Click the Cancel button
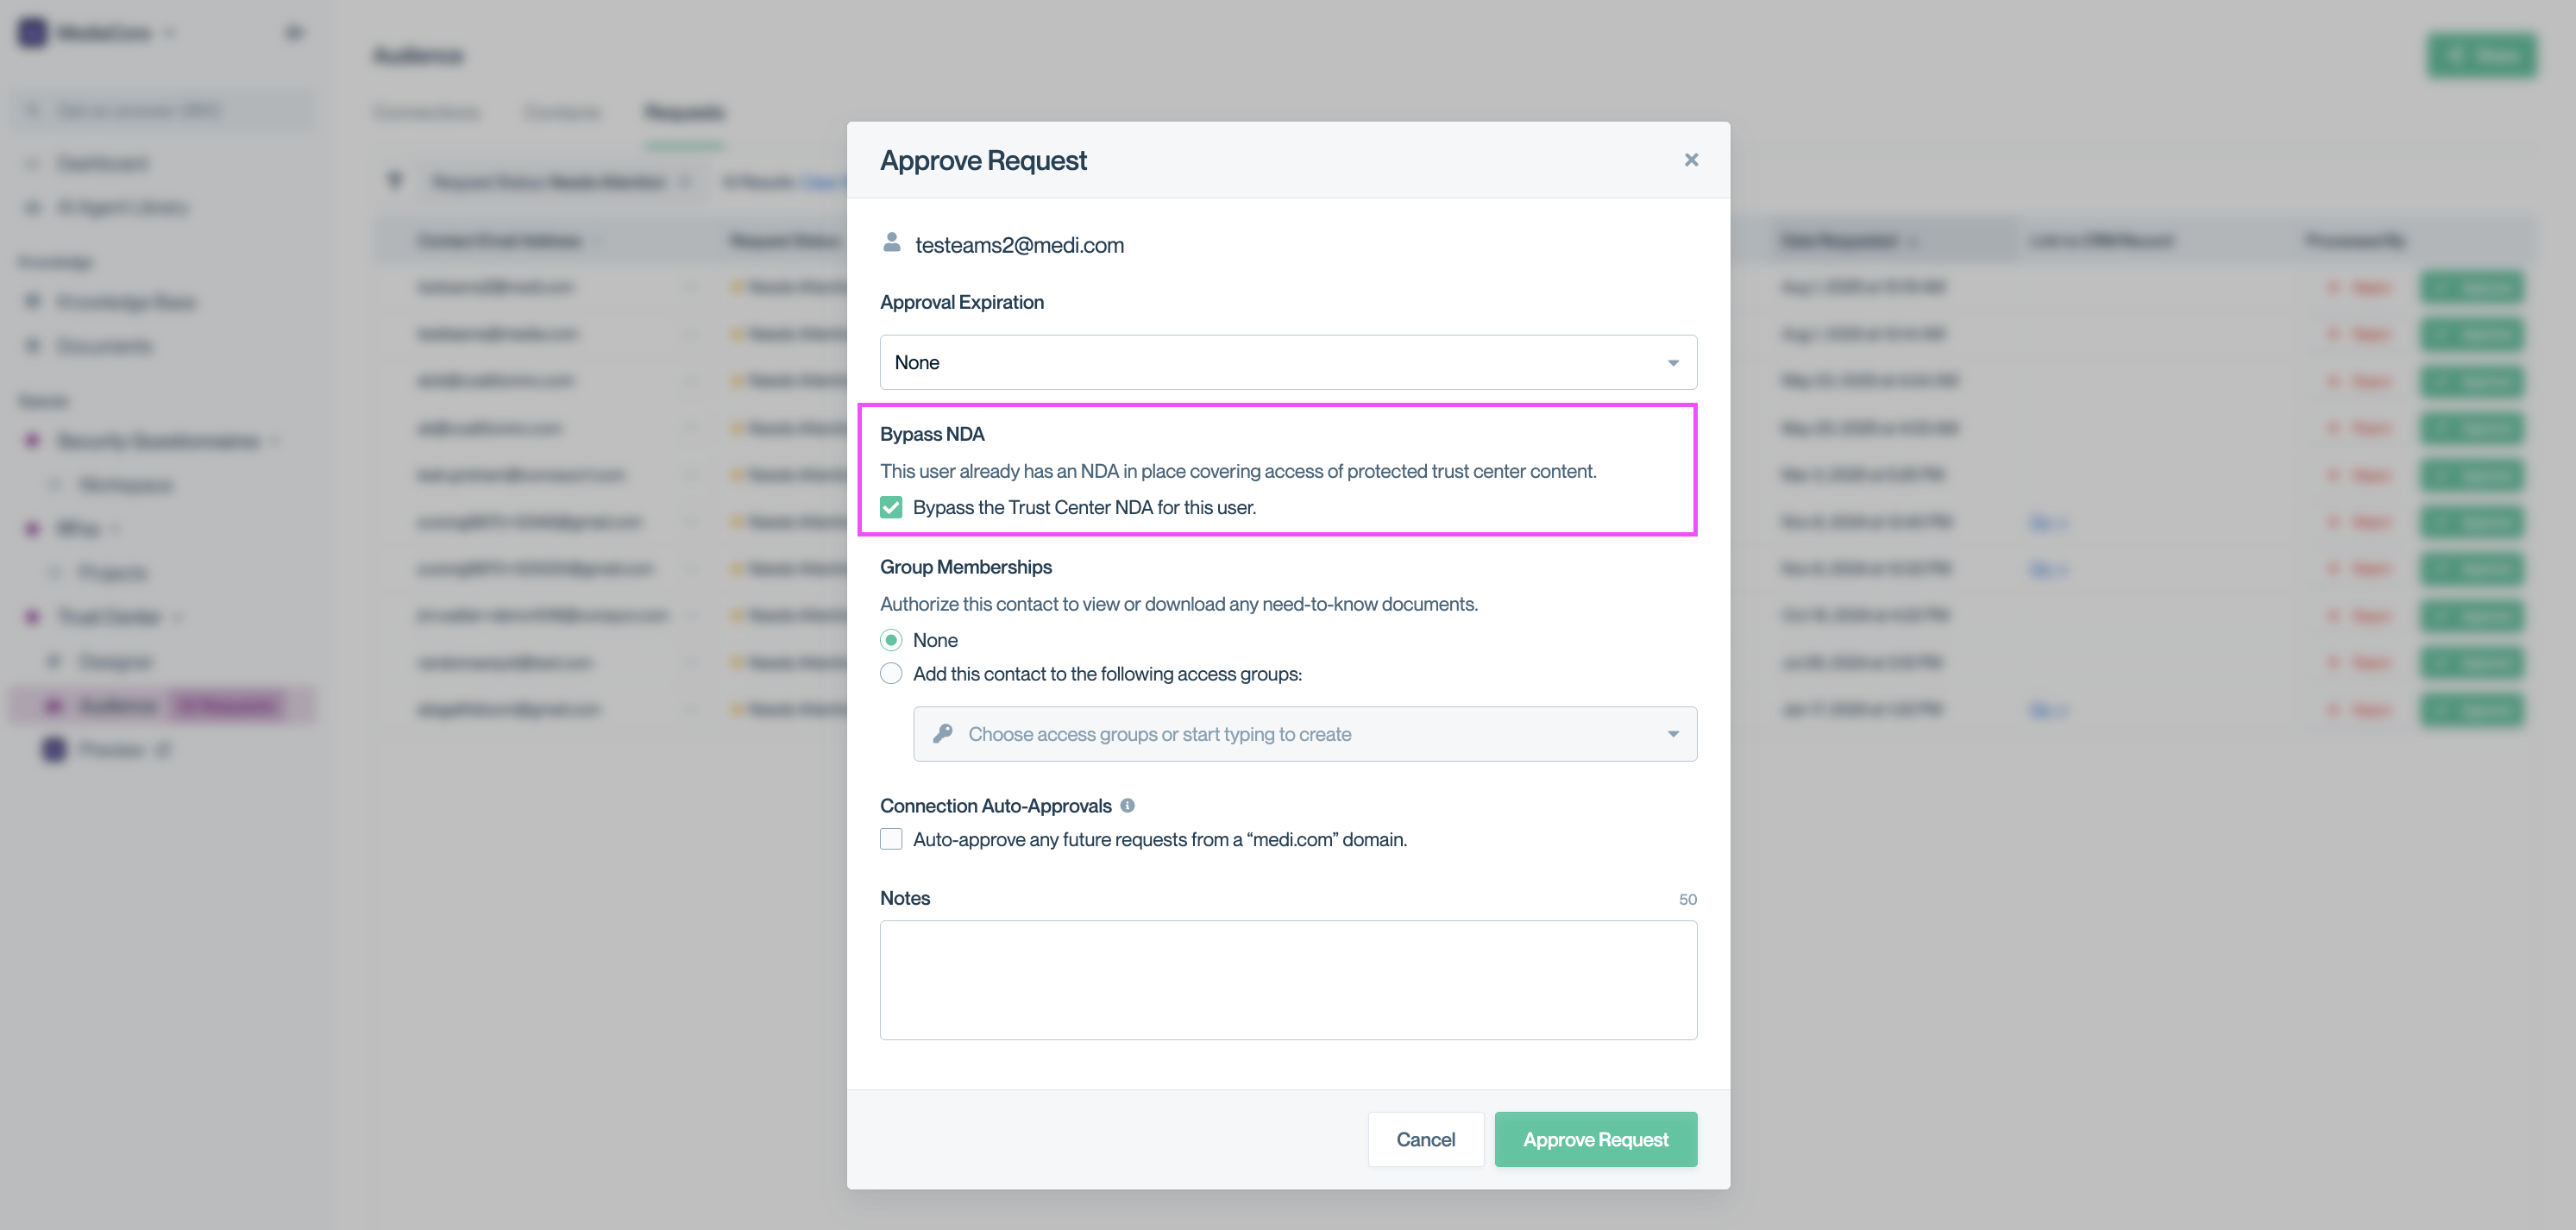The image size is (2576, 1230). (x=1425, y=1139)
